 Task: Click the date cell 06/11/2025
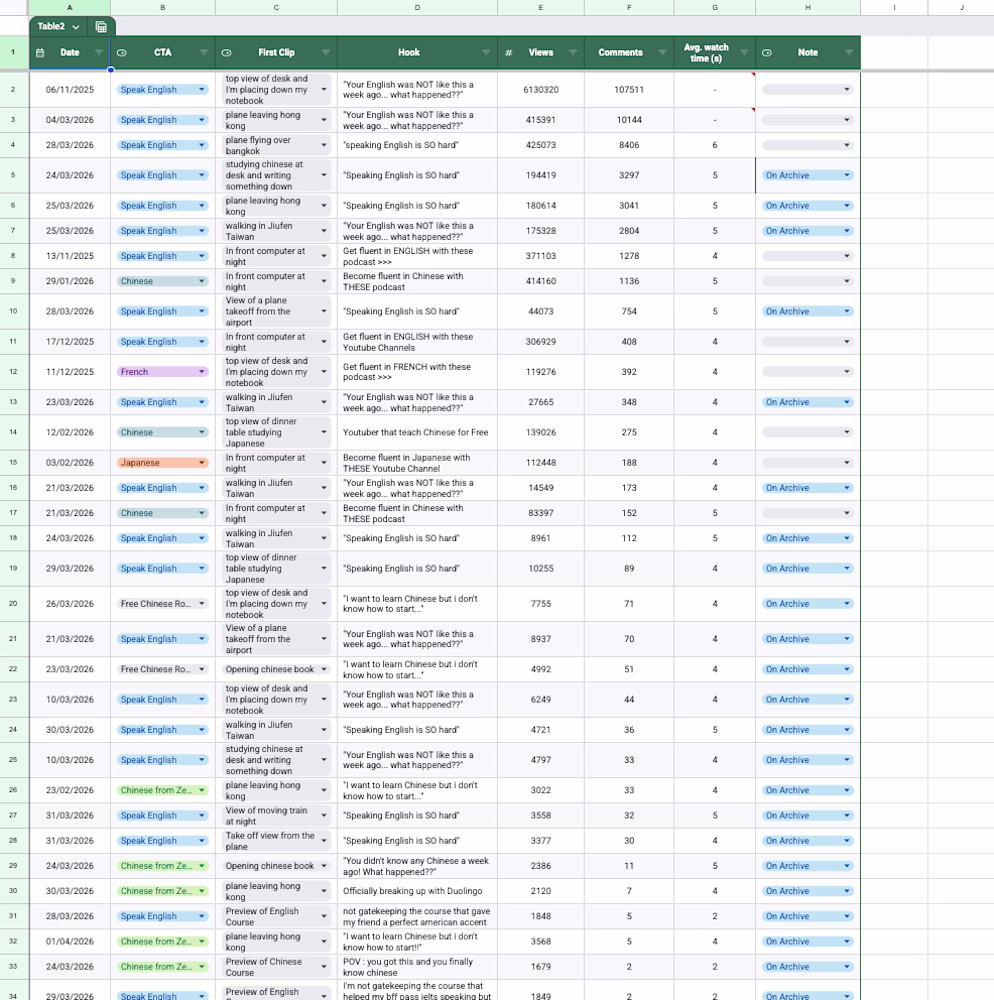pos(69,89)
